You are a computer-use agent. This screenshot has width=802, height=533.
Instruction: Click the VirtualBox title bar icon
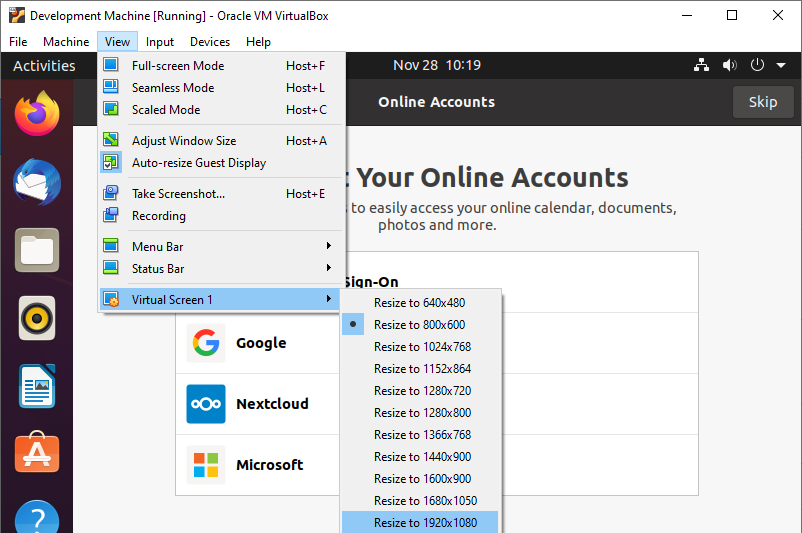pos(17,15)
